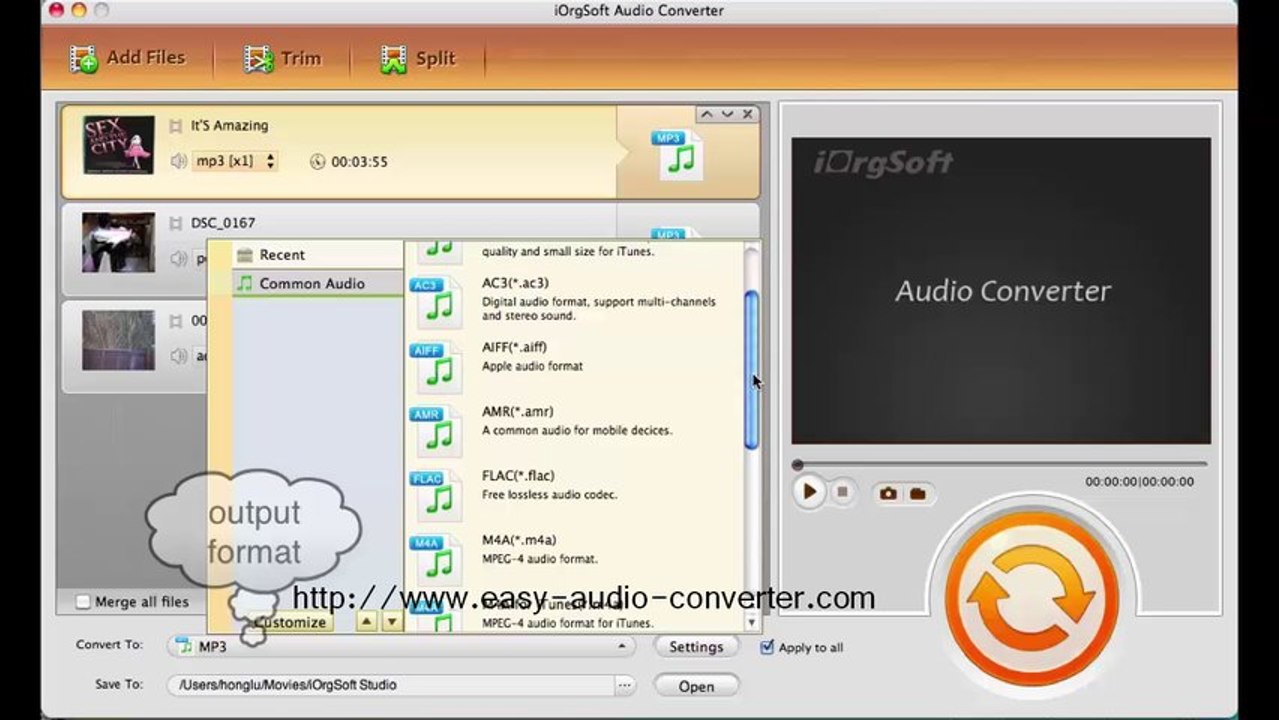Viewport: 1279px width, 720px height.
Task: Select the Sex and the City thumbnail
Action: (118, 144)
